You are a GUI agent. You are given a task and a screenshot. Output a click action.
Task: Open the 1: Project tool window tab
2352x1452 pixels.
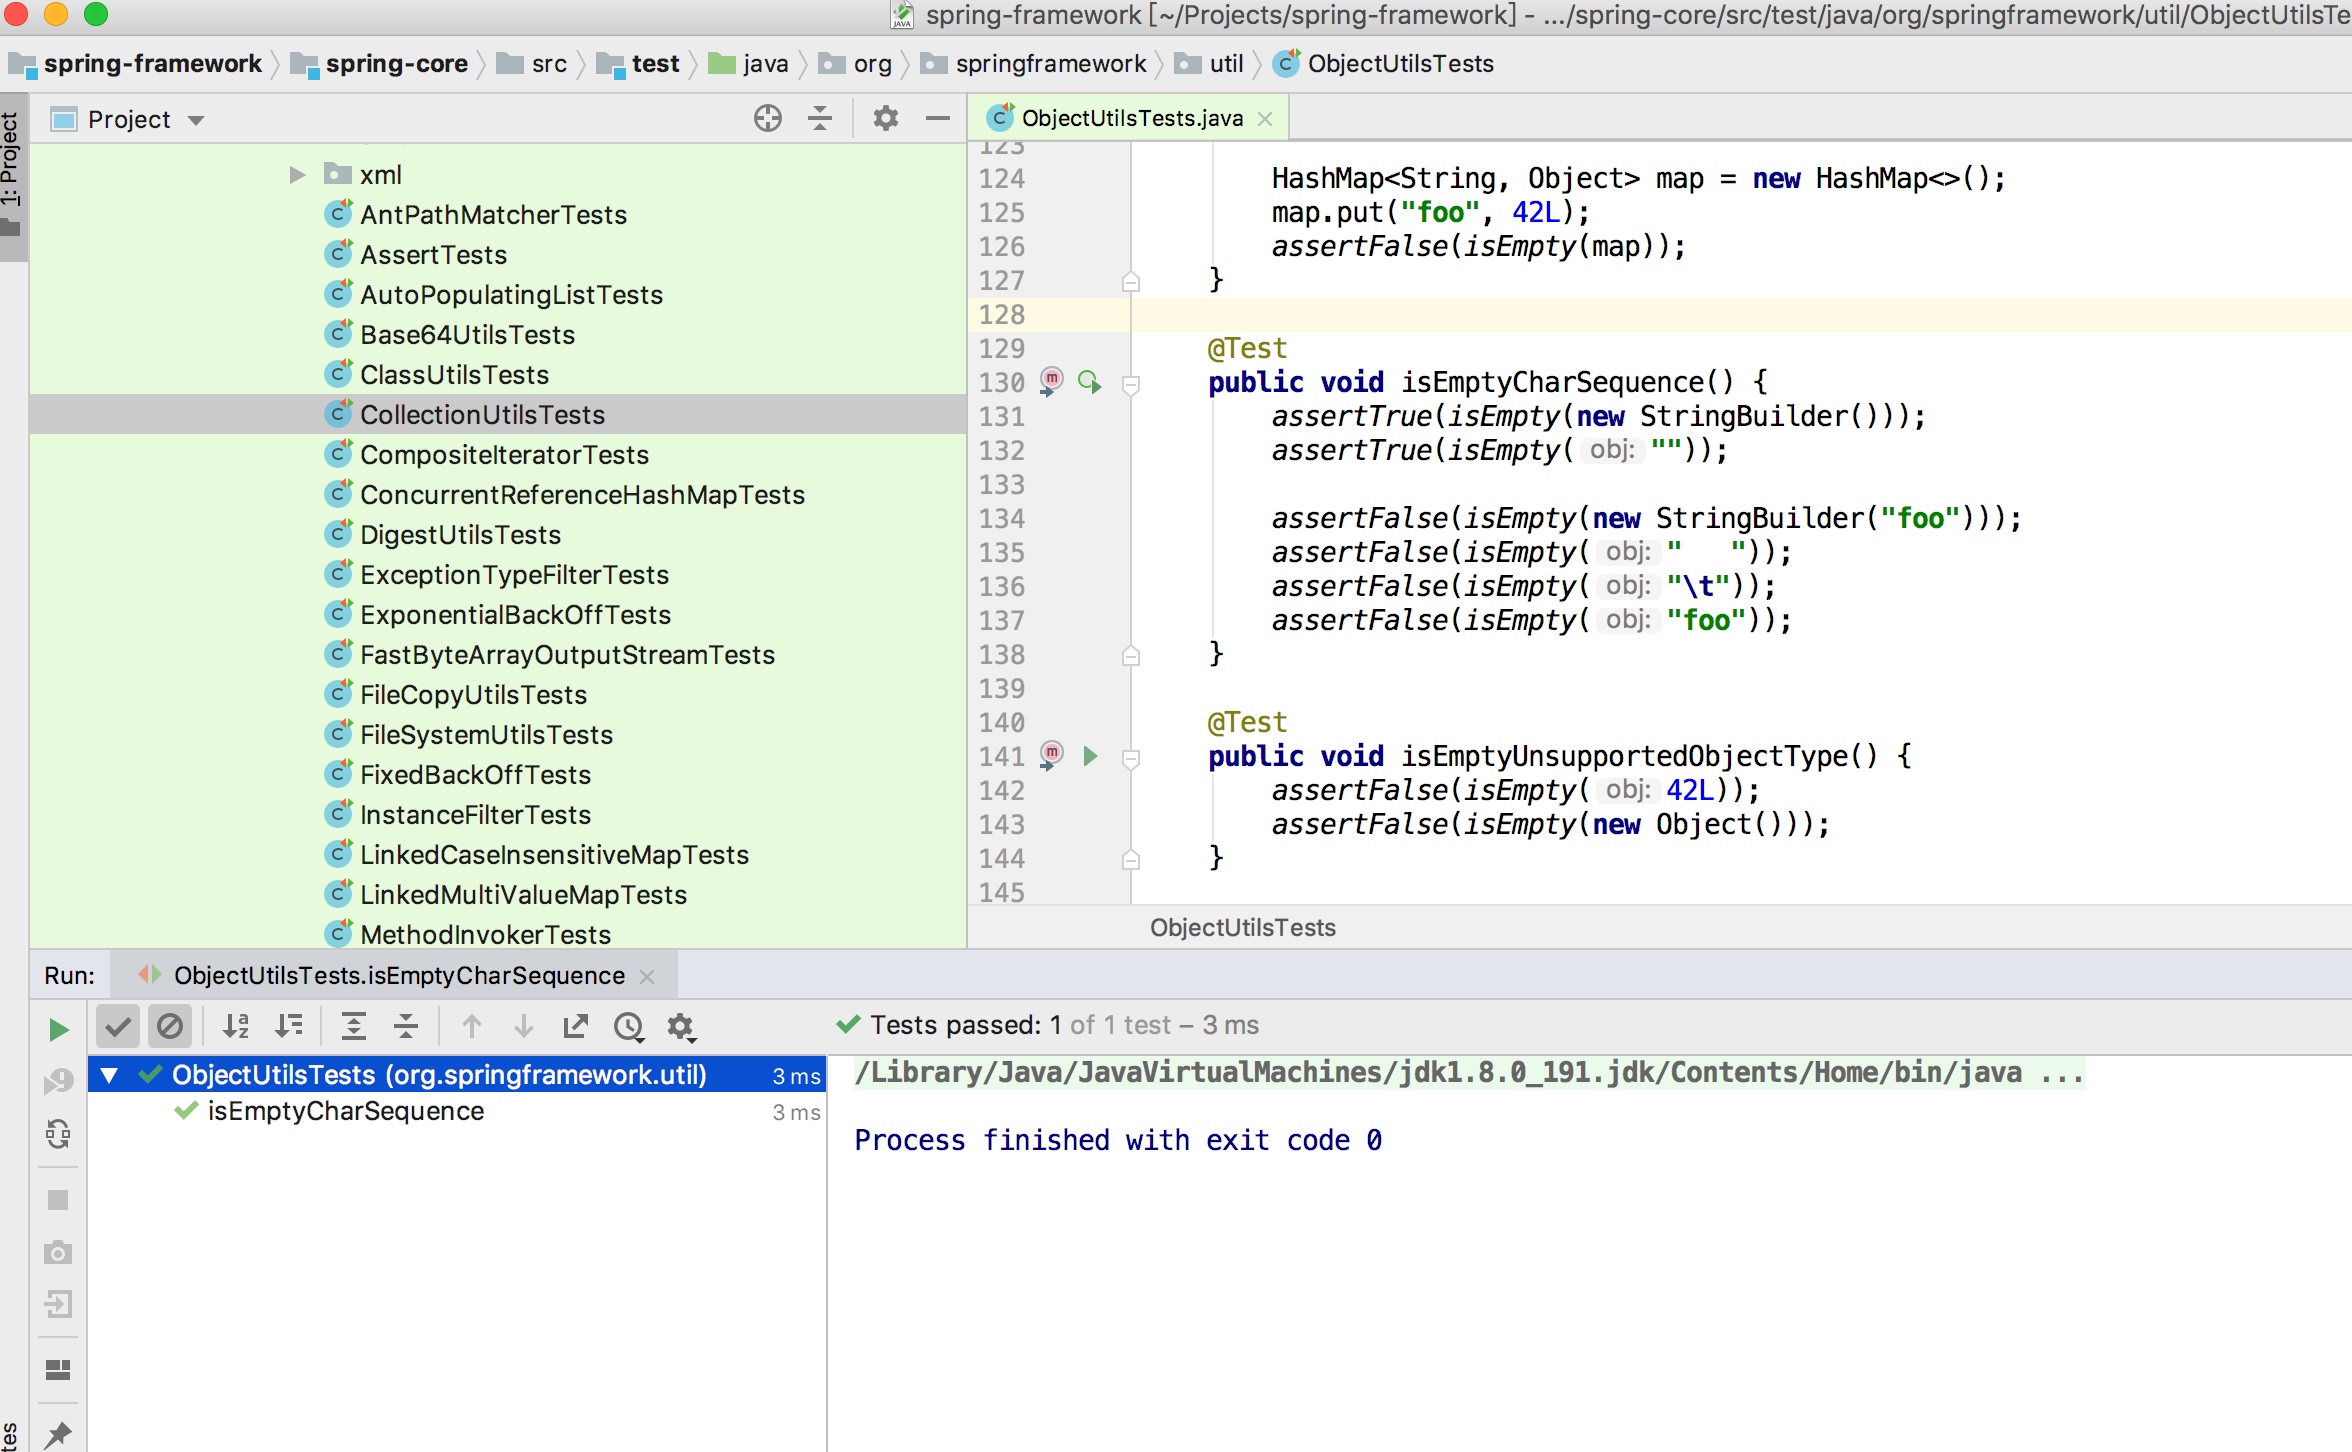tap(12, 175)
